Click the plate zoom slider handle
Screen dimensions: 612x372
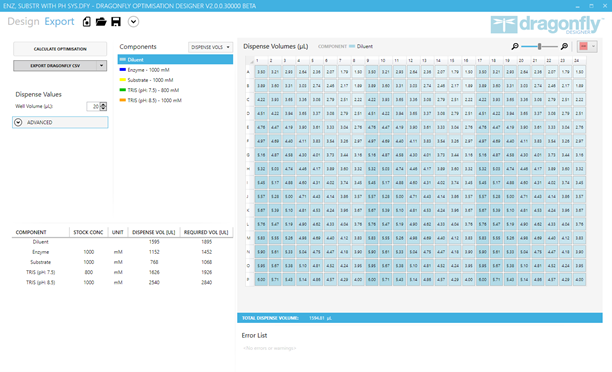click(x=539, y=46)
